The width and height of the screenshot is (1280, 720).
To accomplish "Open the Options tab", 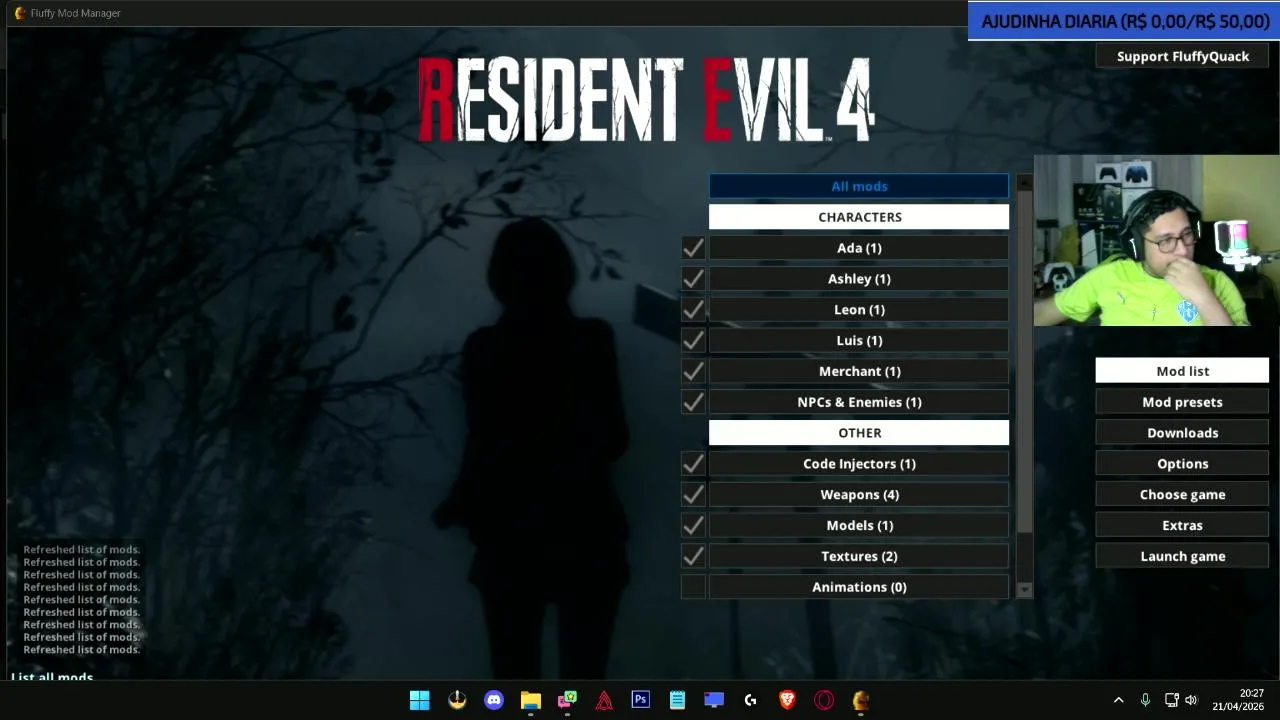I will [1182, 464].
